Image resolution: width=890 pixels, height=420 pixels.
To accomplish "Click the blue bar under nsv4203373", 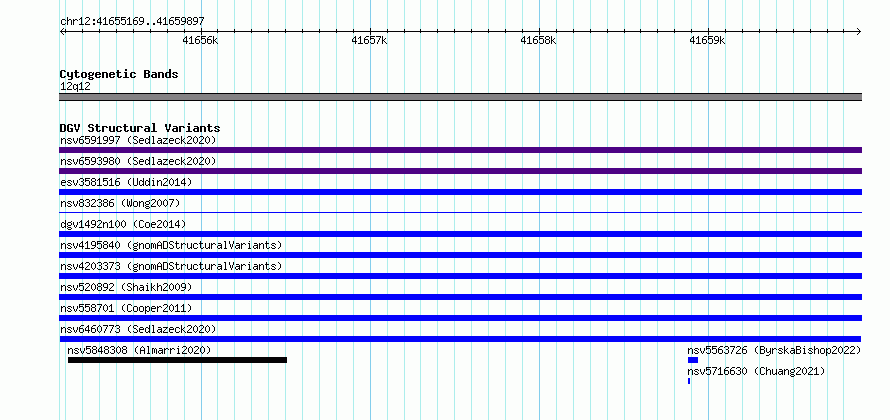I will (460, 276).
